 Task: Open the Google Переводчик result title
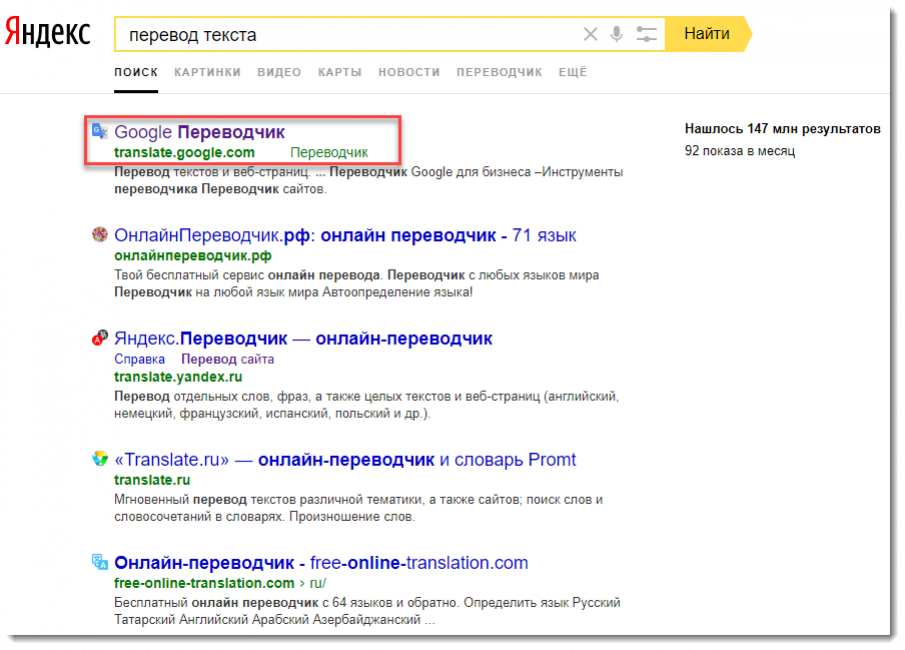[200, 132]
